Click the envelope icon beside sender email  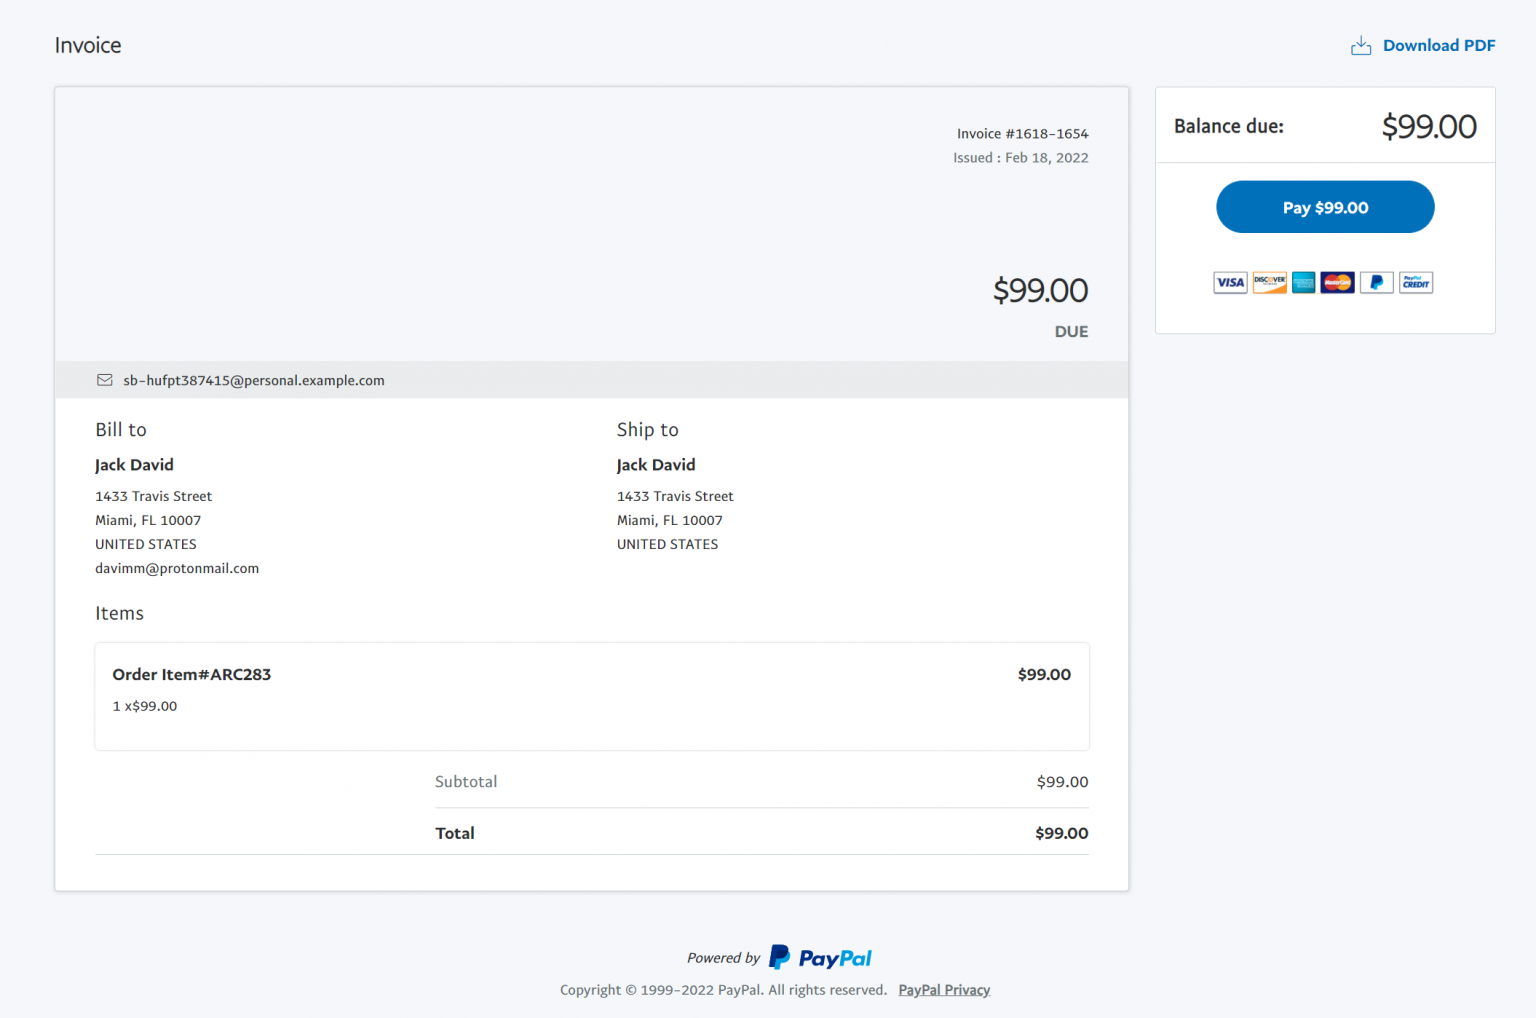pyautogui.click(x=104, y=380)
